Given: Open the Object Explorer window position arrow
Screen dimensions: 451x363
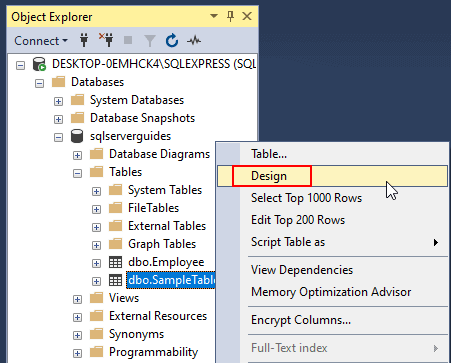Looking at the screenshot, I should pos(214,16).
